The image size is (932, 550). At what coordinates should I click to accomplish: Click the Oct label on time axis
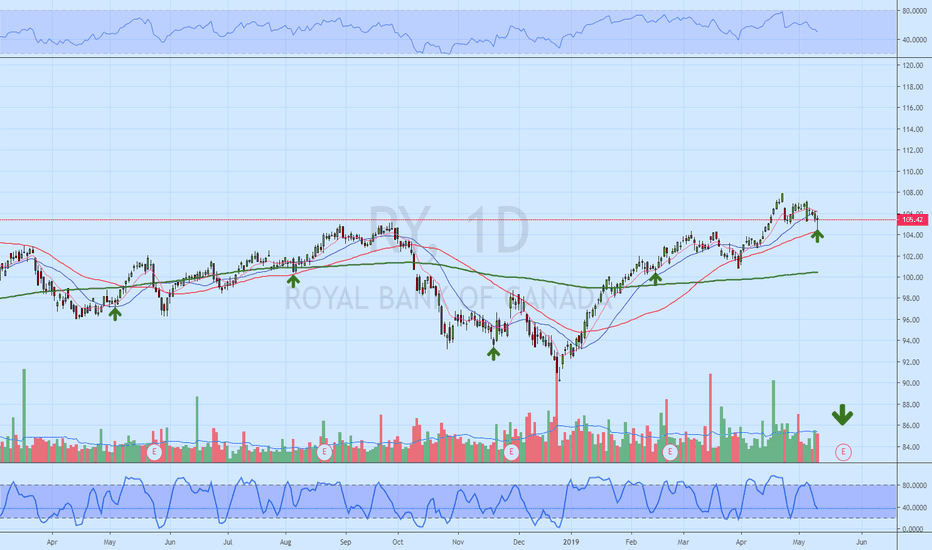coord(398,542)
